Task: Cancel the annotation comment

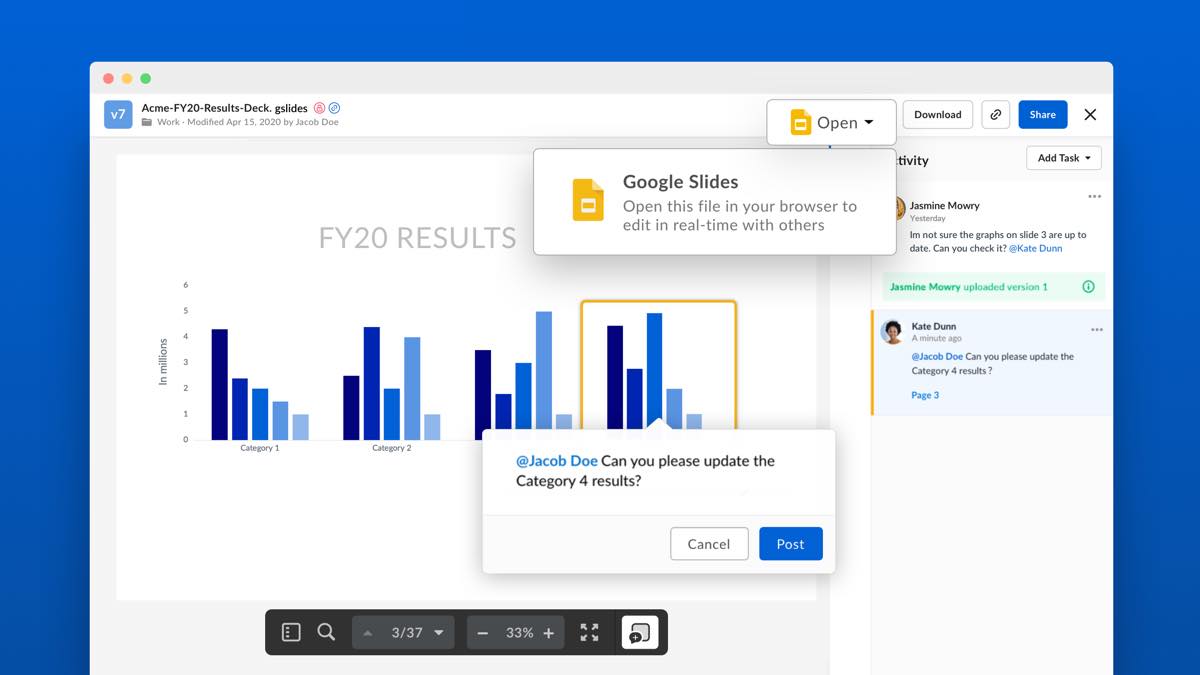Action: (x=709, y=544)
